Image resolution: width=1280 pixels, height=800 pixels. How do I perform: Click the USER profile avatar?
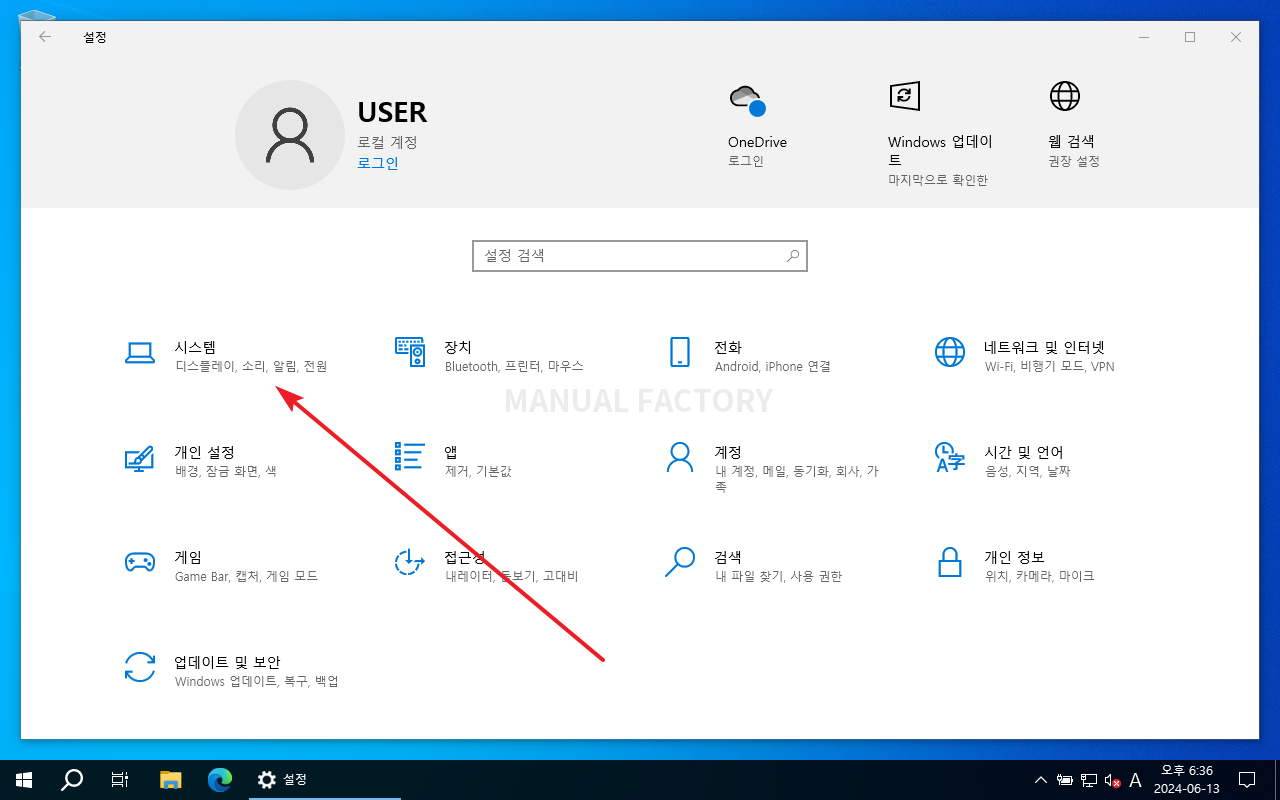point(290,135)
